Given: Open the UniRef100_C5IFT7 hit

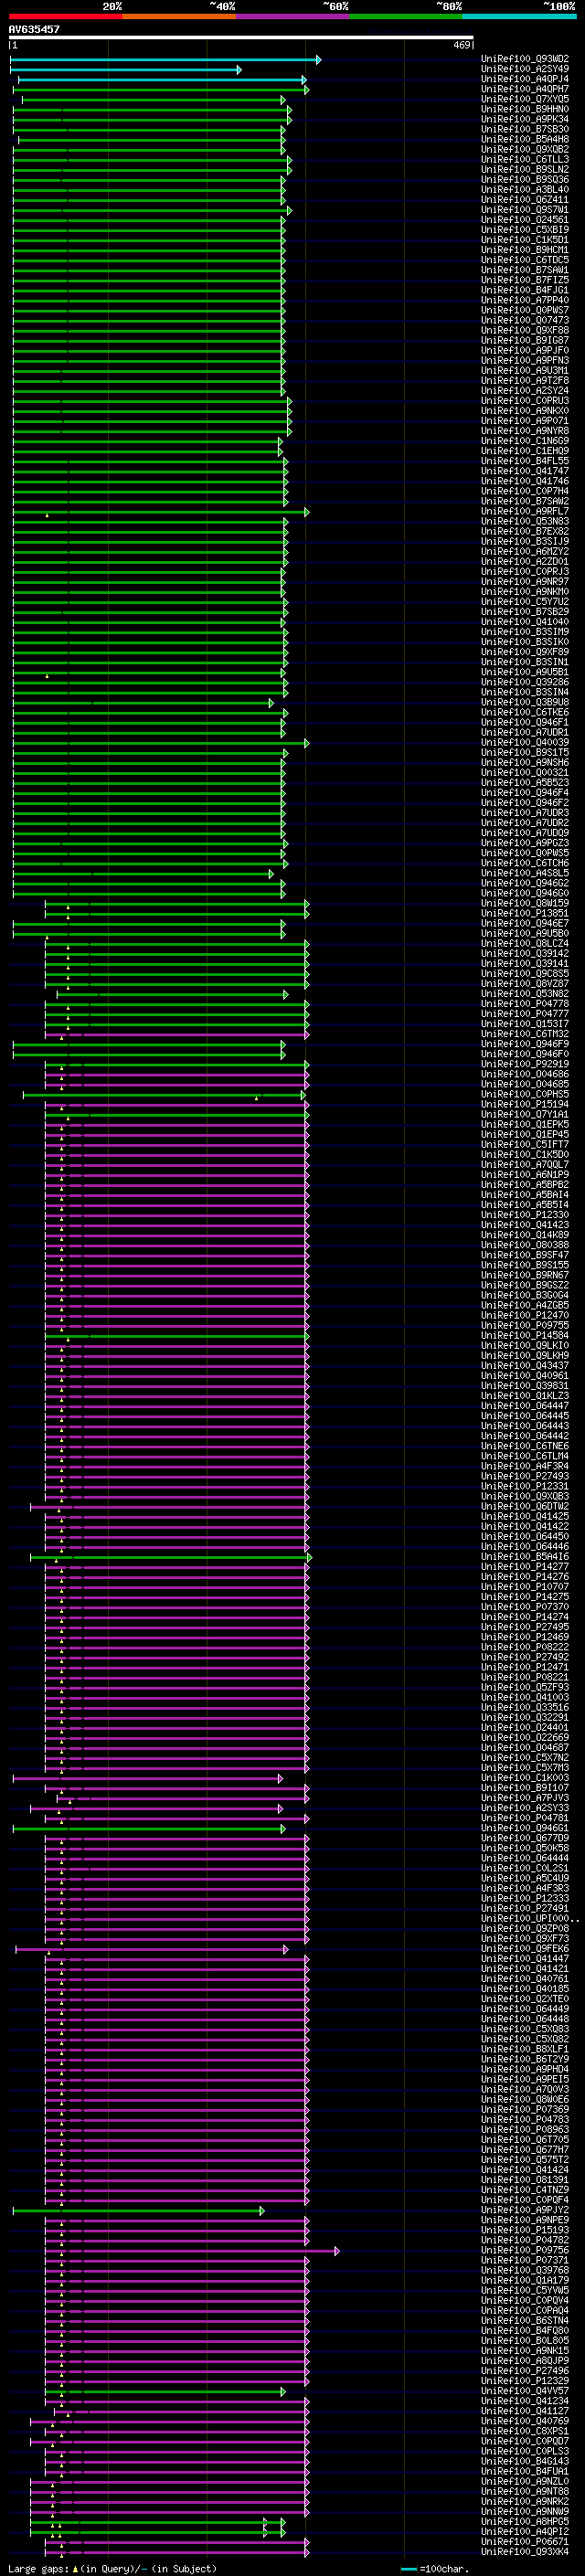Looking at the screenshot, I should coord(525,1144).
